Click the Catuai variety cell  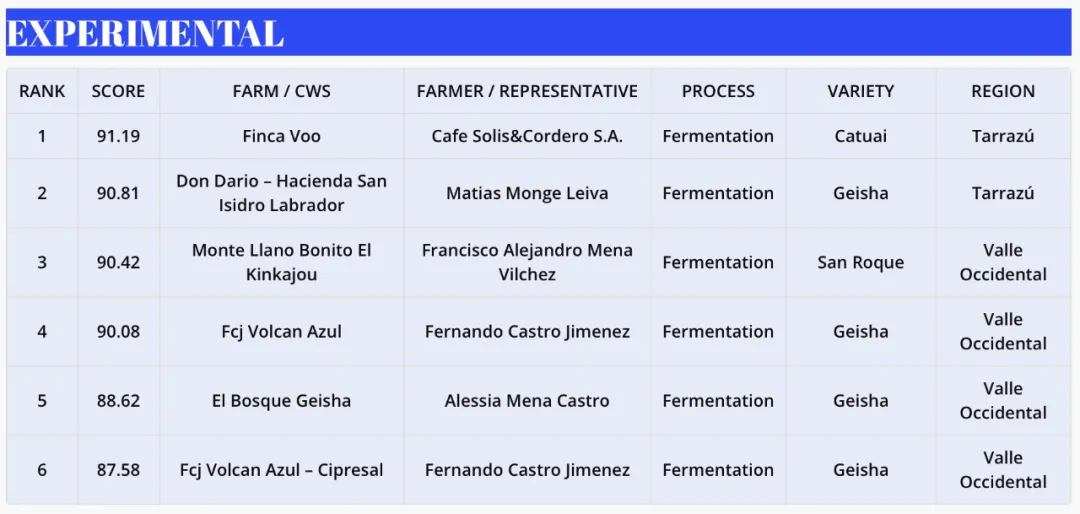click(860, 136)
